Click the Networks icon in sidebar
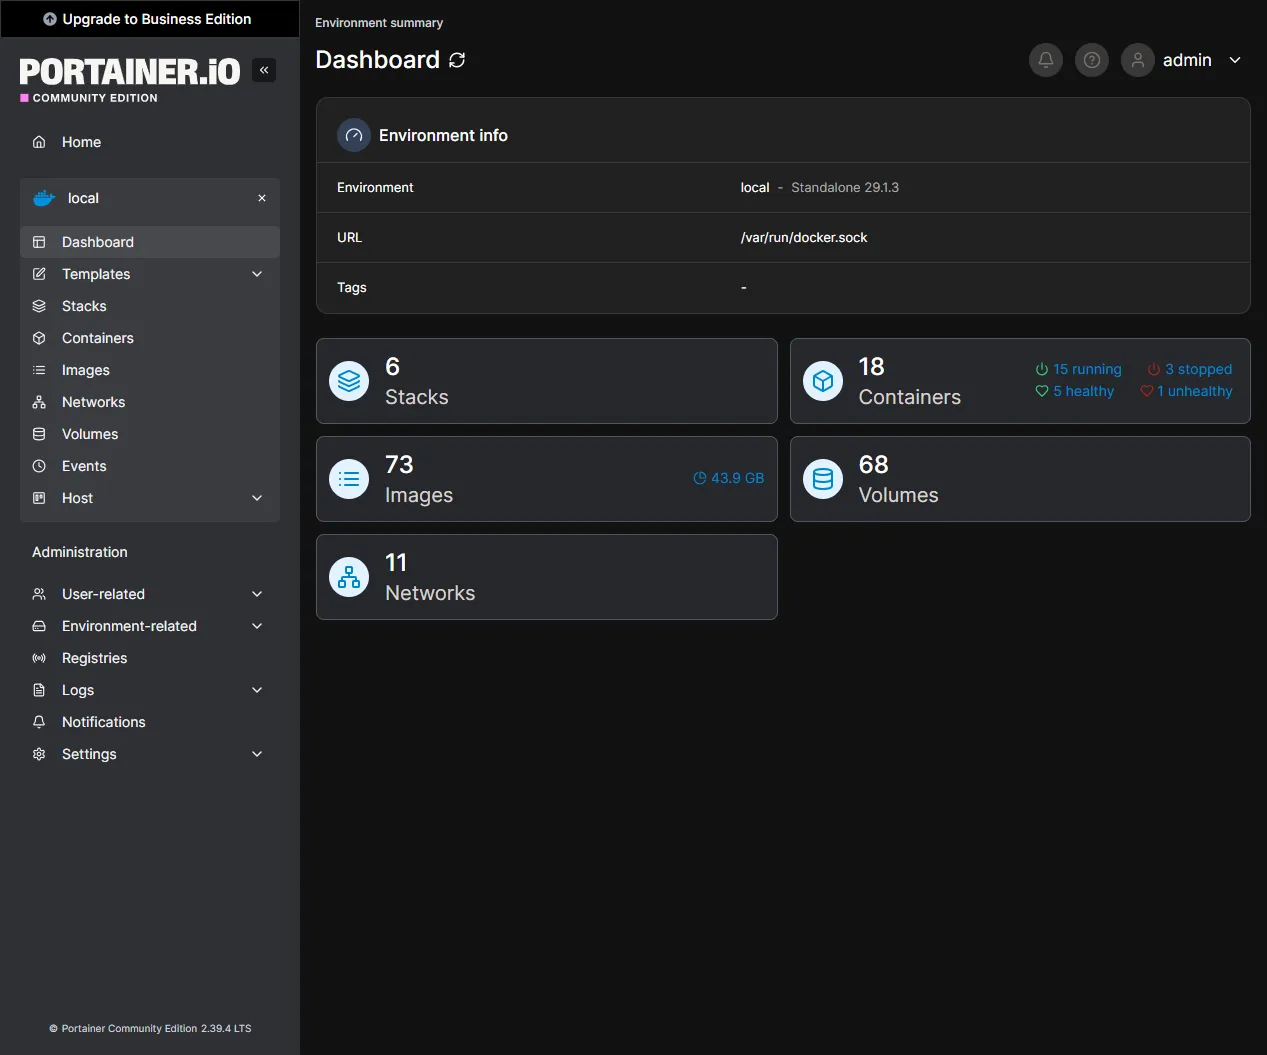1267x1055 pixels. [39, 402]
